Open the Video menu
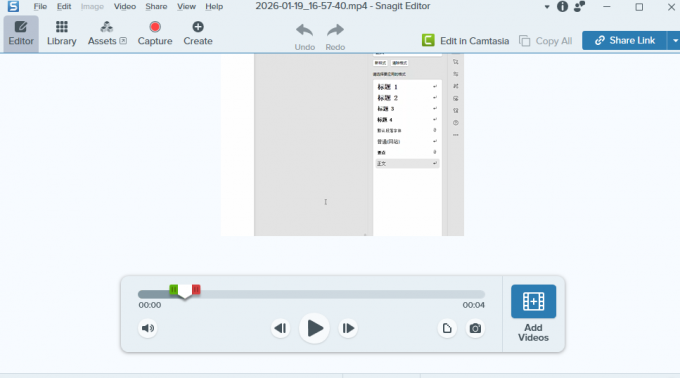This screenshot has height=378, width=680. pyautogui.click(x=124, y=7)
